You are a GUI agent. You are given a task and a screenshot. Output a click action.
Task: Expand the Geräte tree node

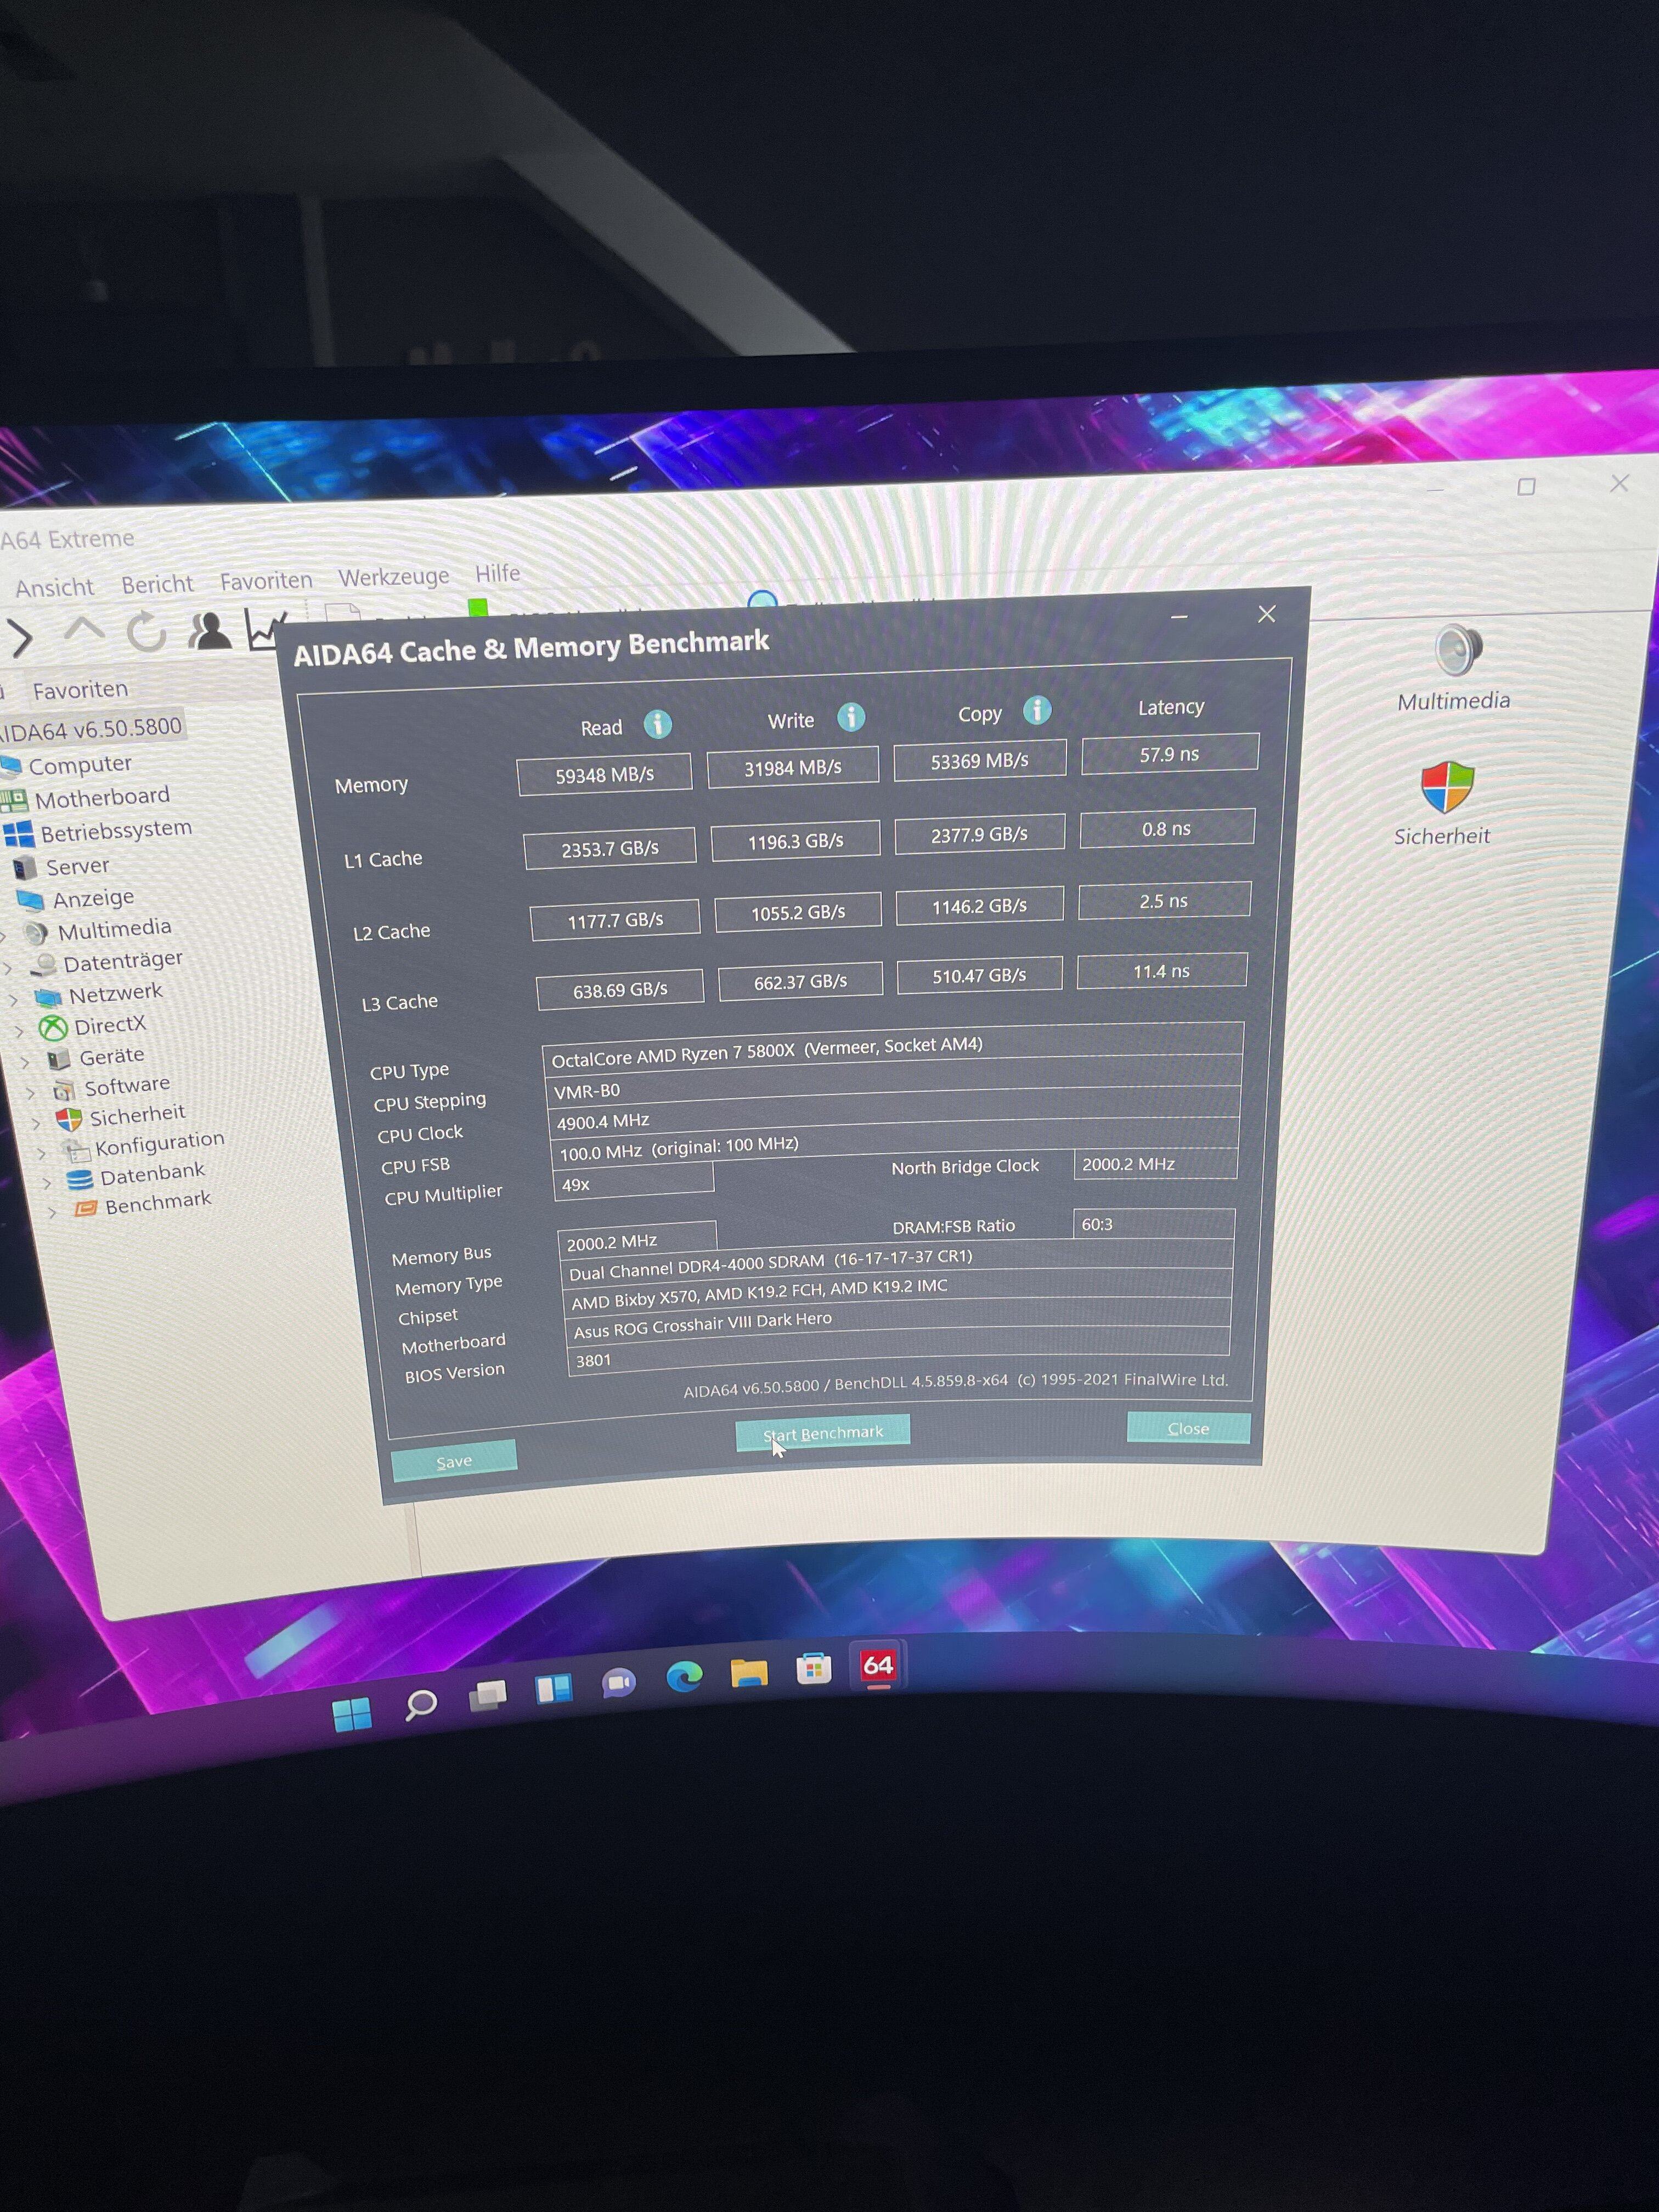pyautogui.click(x=26, y=1062)
